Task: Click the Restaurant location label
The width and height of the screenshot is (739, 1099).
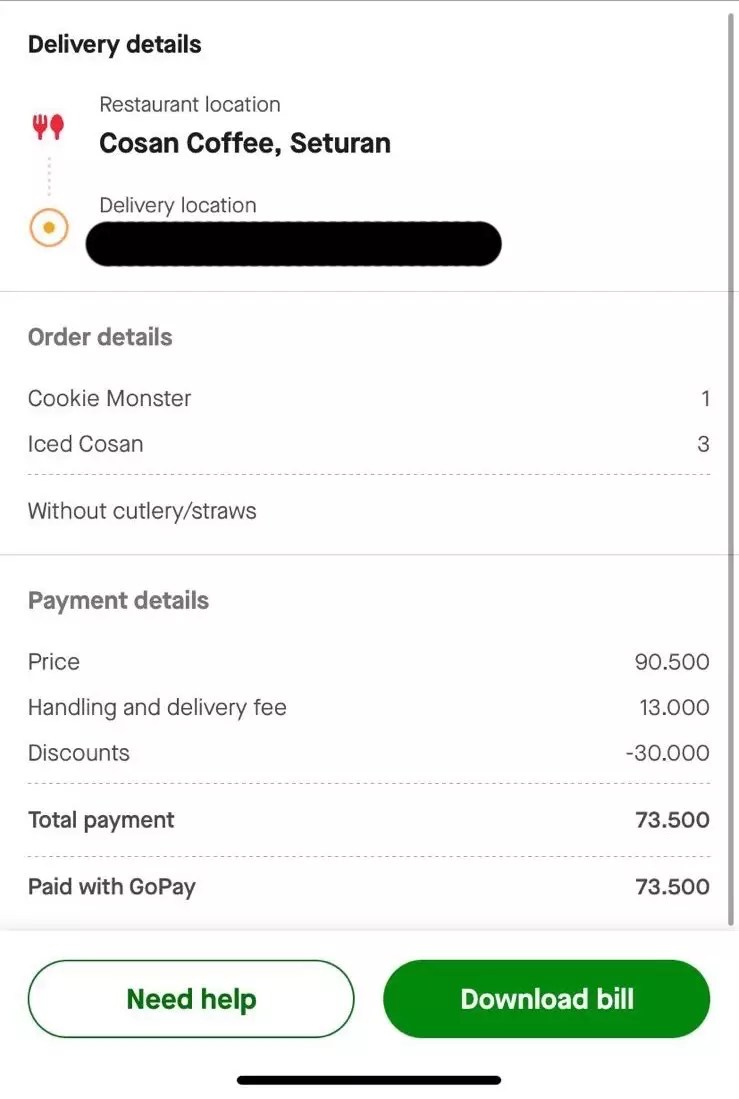Action: [189, 104]
